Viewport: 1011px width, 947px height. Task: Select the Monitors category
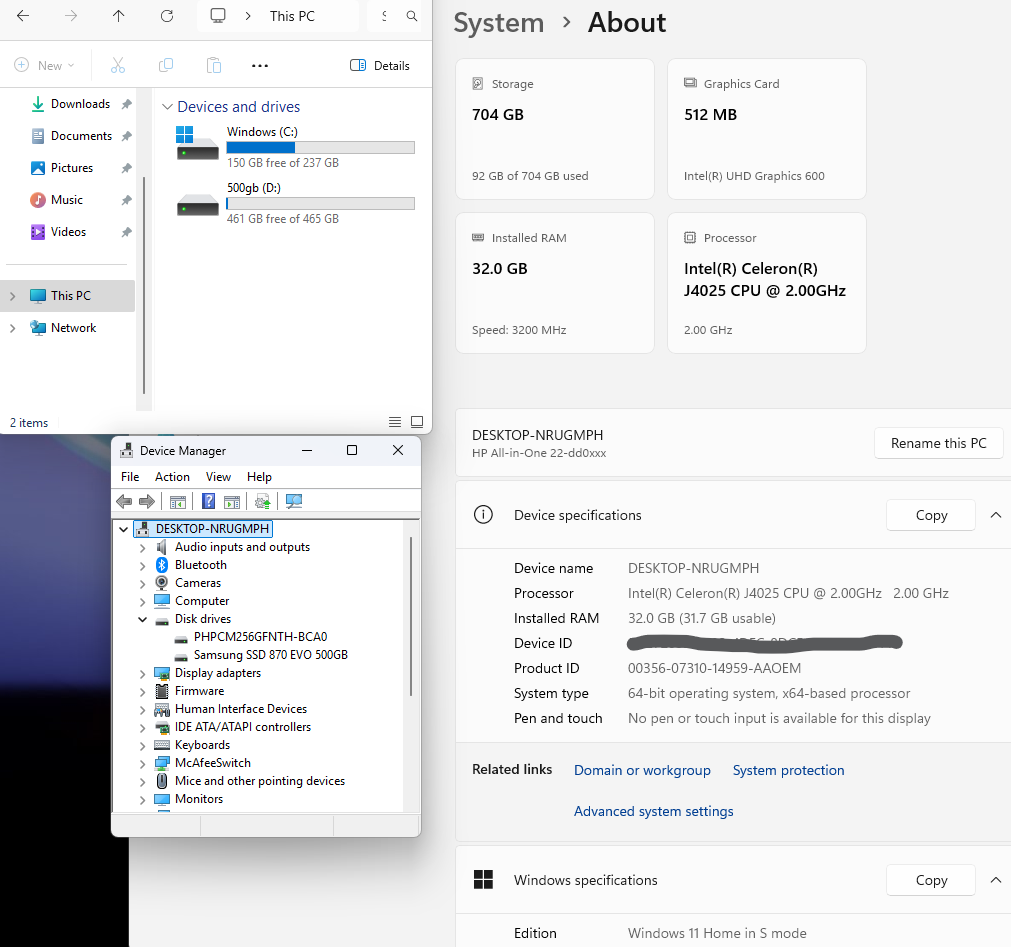[199, 799]
